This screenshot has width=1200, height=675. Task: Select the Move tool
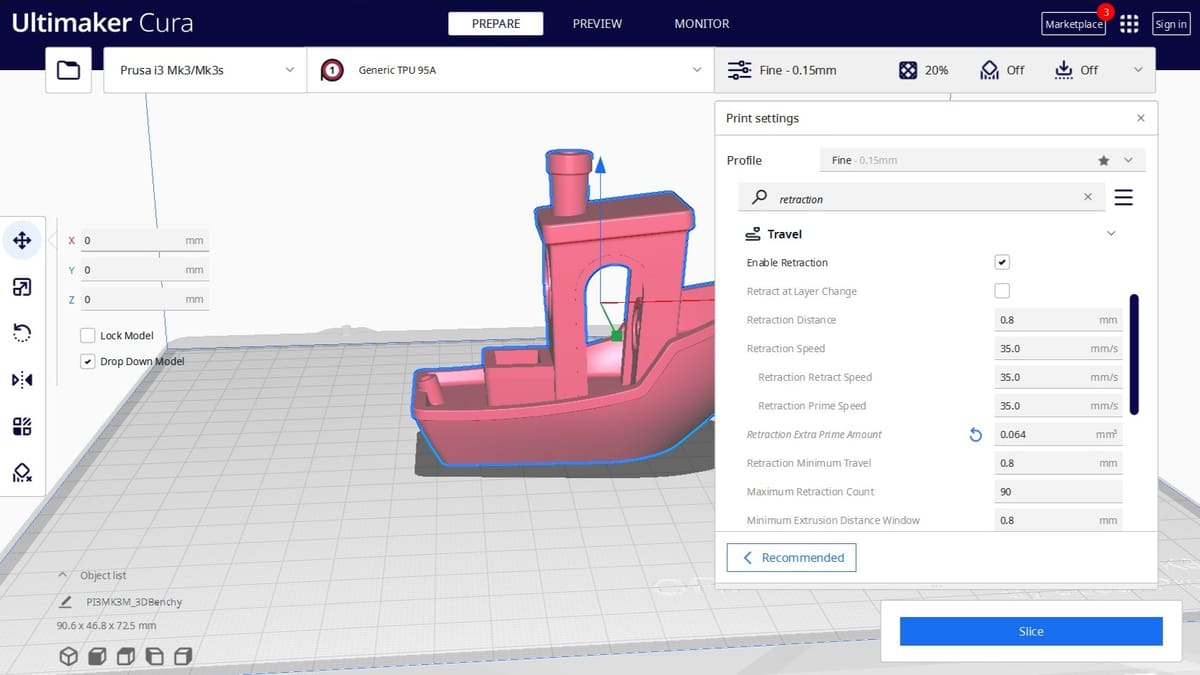click(22, 240)
